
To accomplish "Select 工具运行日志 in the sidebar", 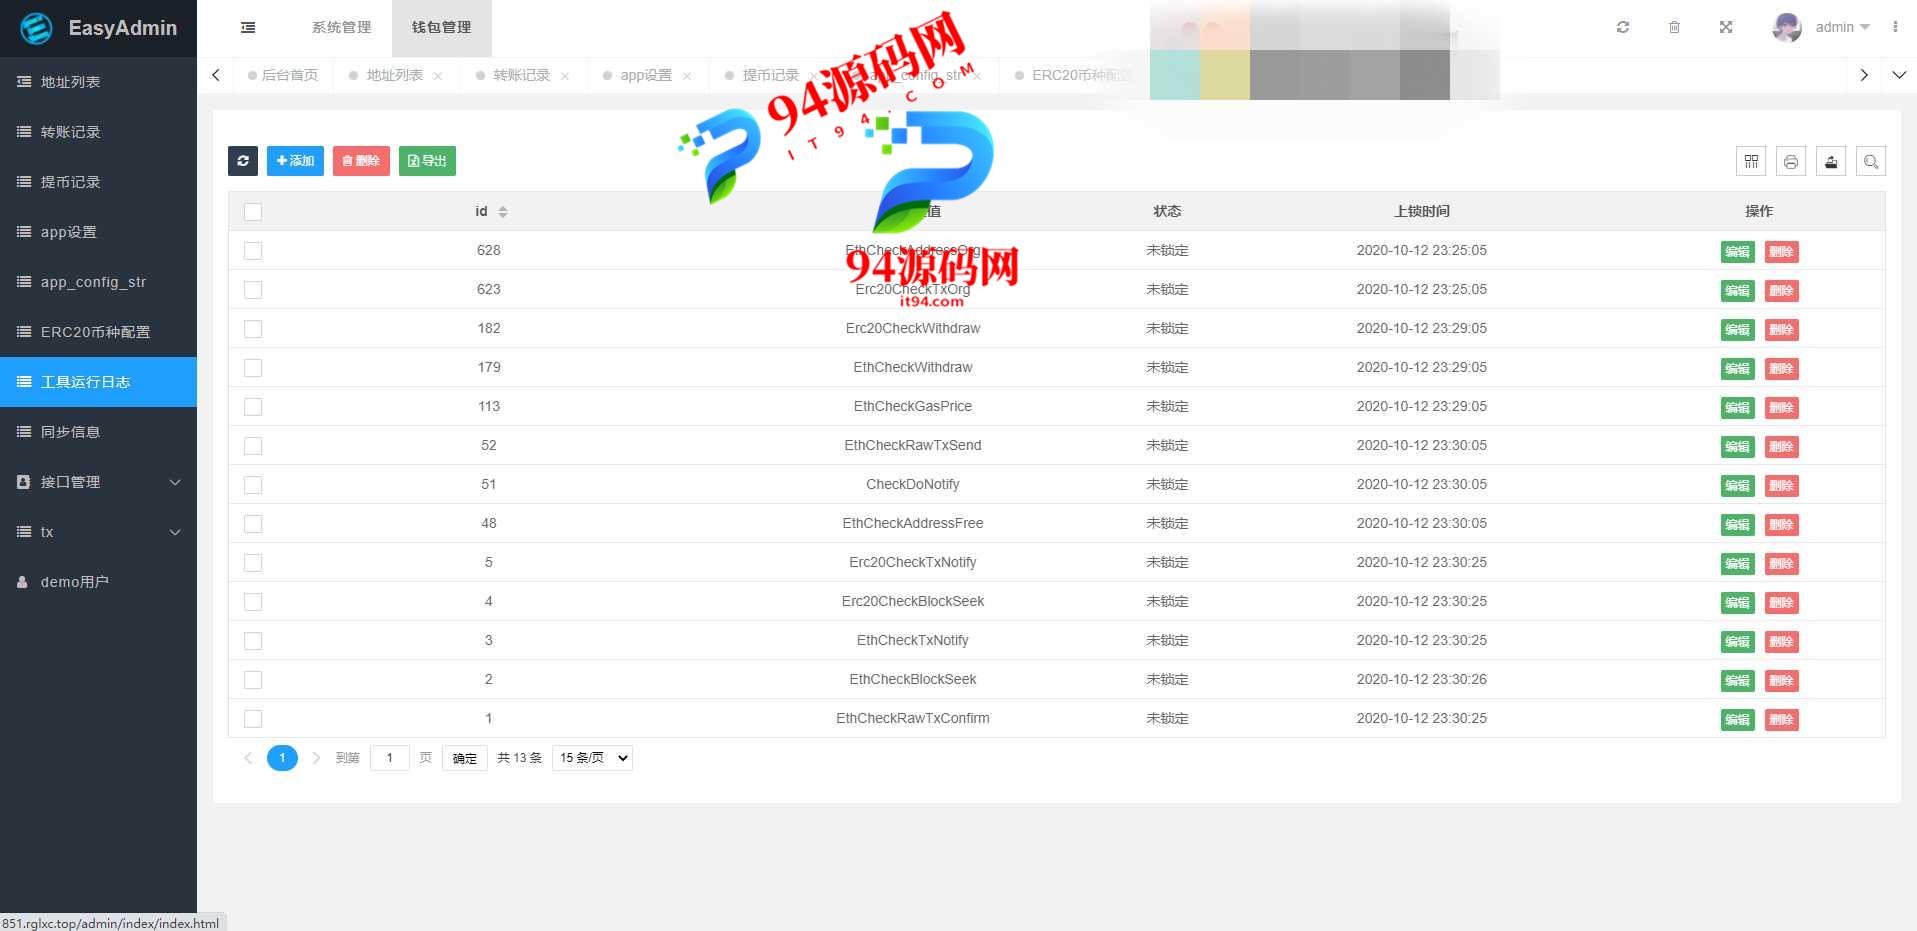I will tap(98, 382).
